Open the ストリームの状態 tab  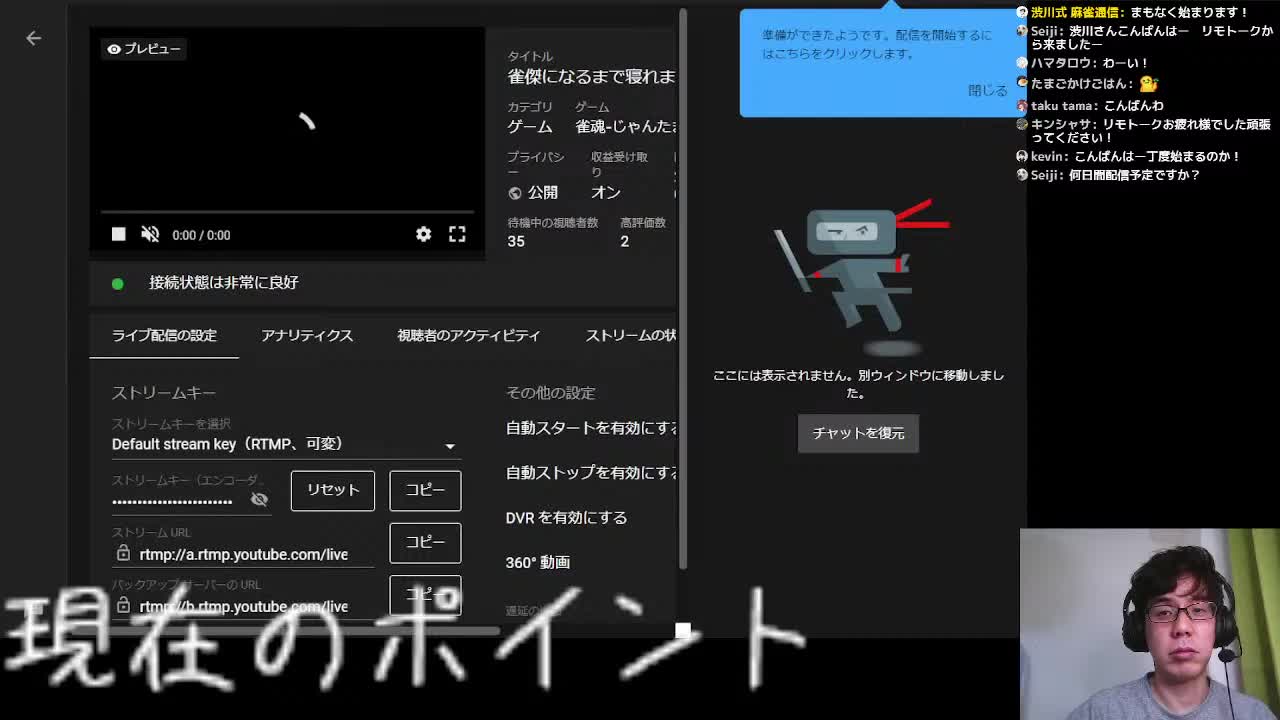(x=630, y=335)
